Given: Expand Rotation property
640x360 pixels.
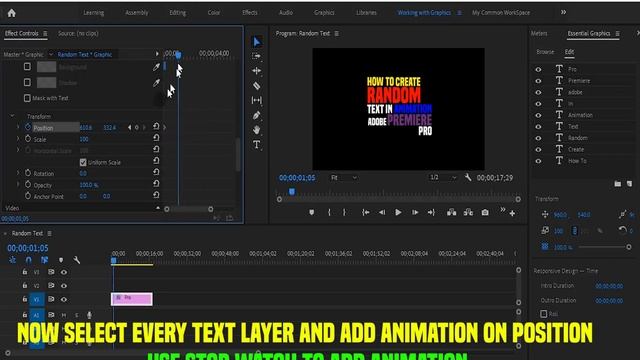Looking at the screenshot, I should (18, 173).
